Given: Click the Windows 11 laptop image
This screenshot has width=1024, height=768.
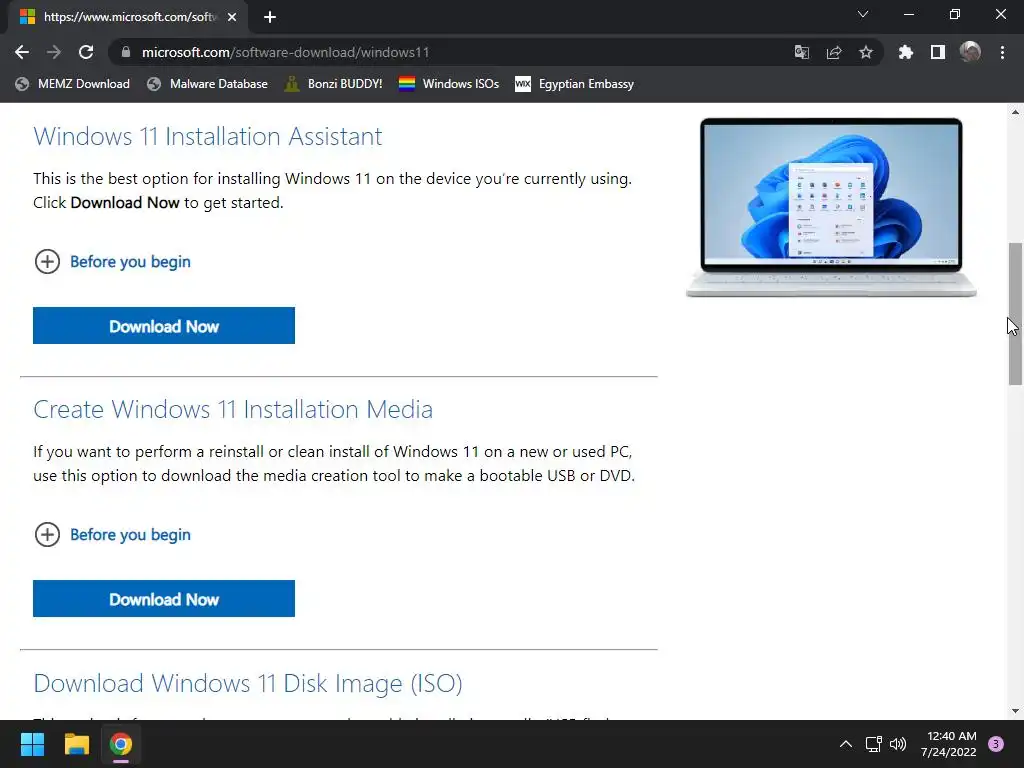Looking at the screenshot, I should coord(831,208).
